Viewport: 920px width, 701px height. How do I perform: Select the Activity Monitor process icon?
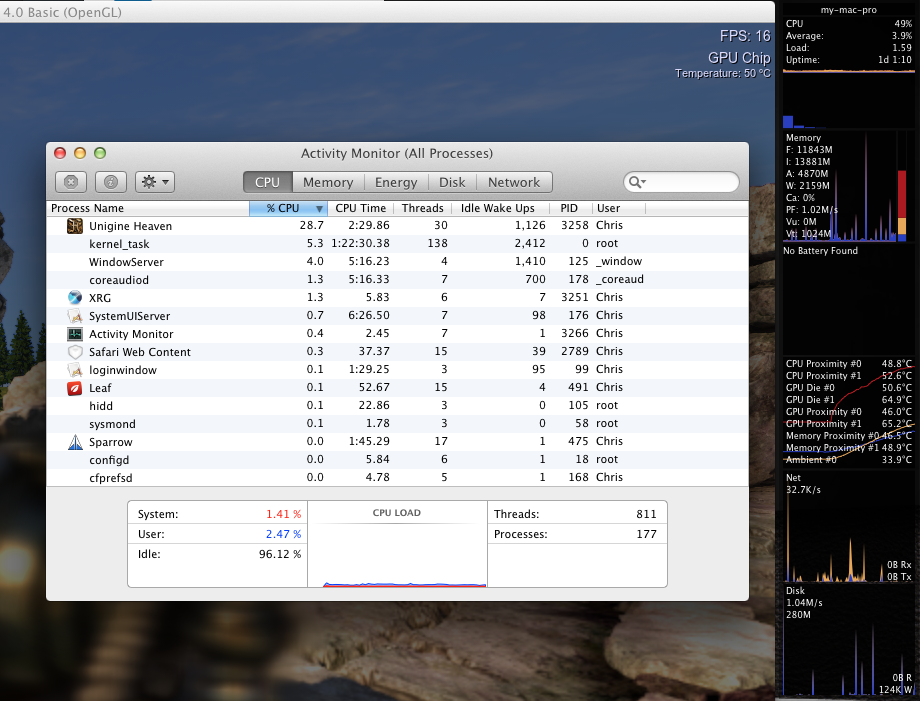tap(75, 334)
